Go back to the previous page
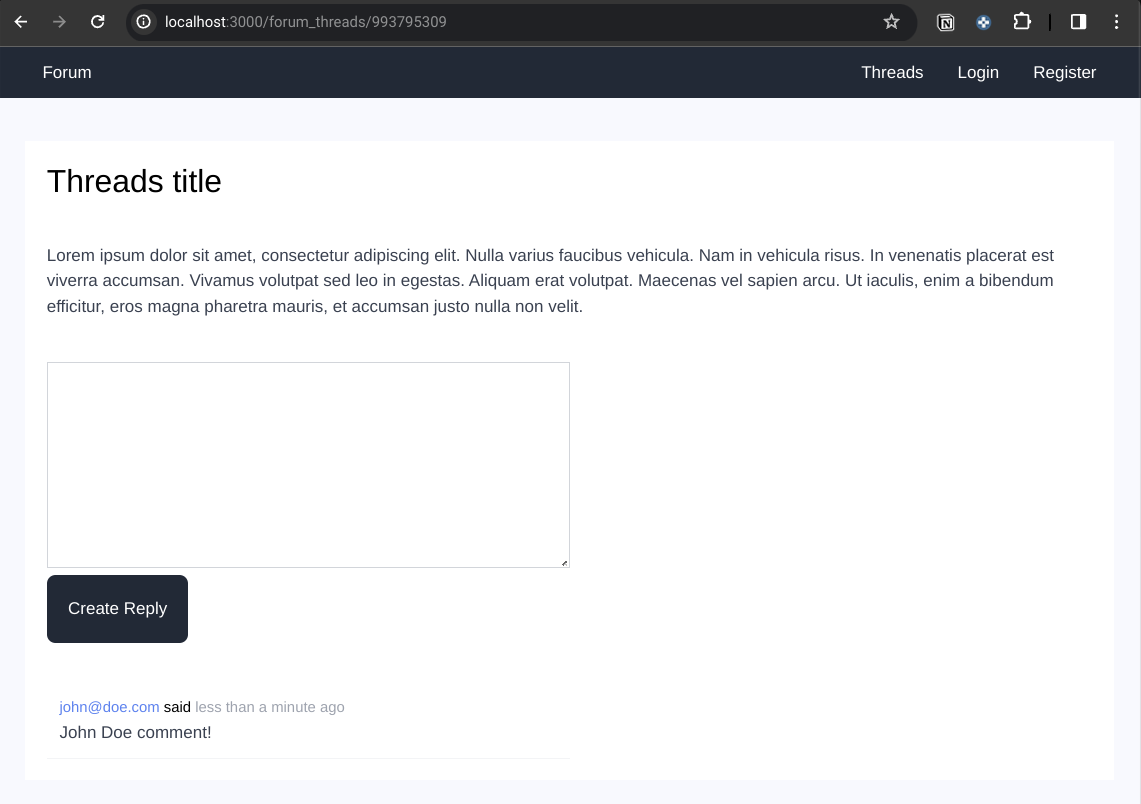Image resolution: width=1141 pixels, height=804 pixels. pyautogui.click(x=21, y=22)
